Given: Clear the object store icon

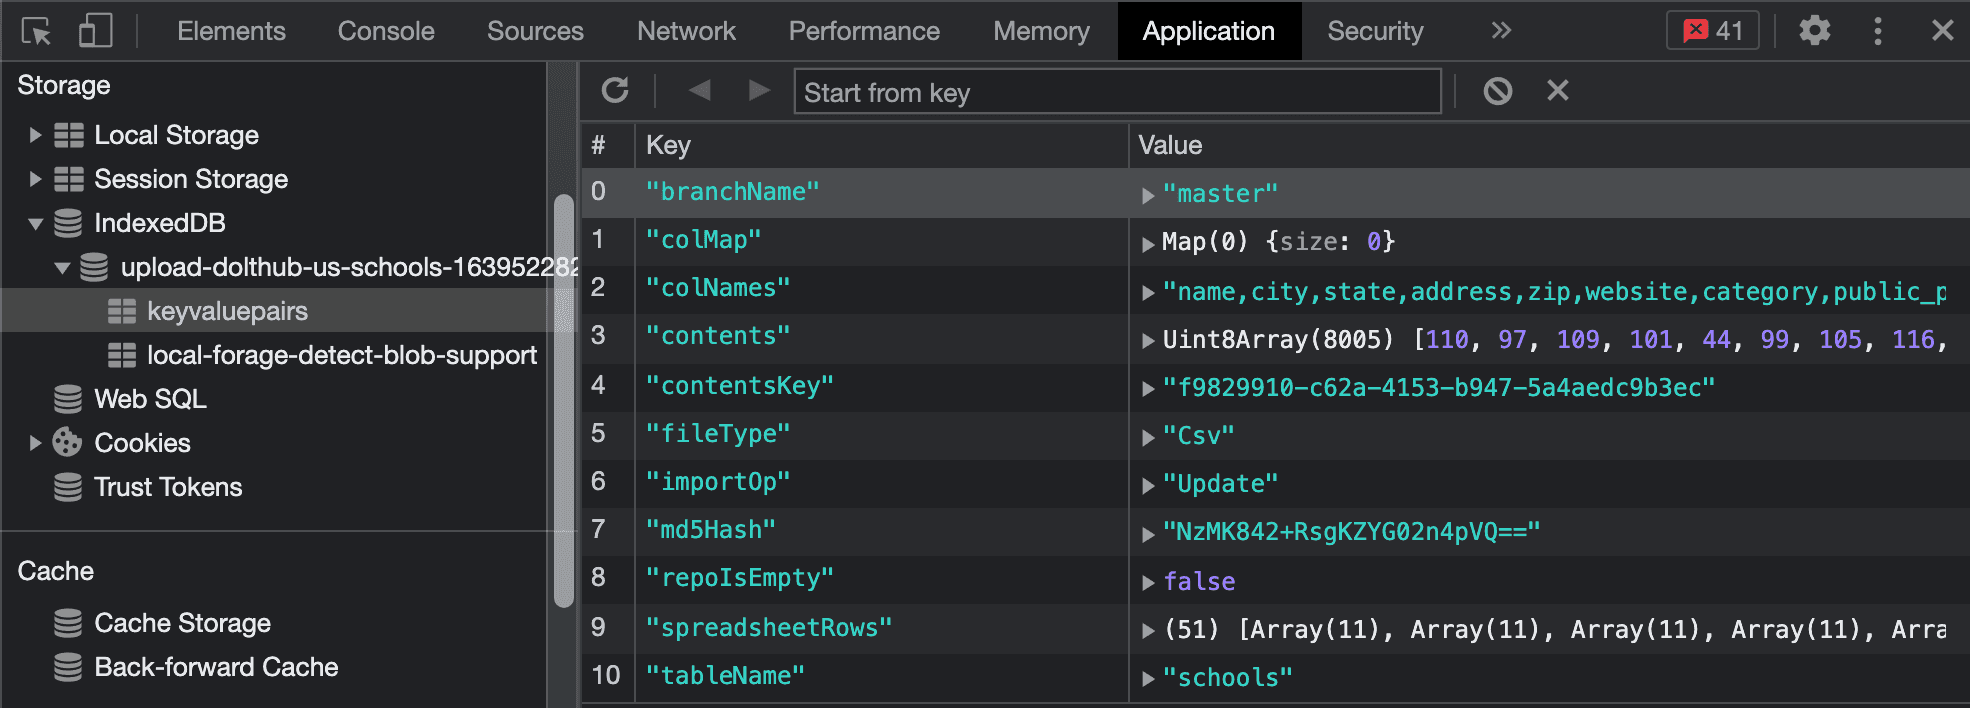Looking at the screenshot, I should point(1497,91).
